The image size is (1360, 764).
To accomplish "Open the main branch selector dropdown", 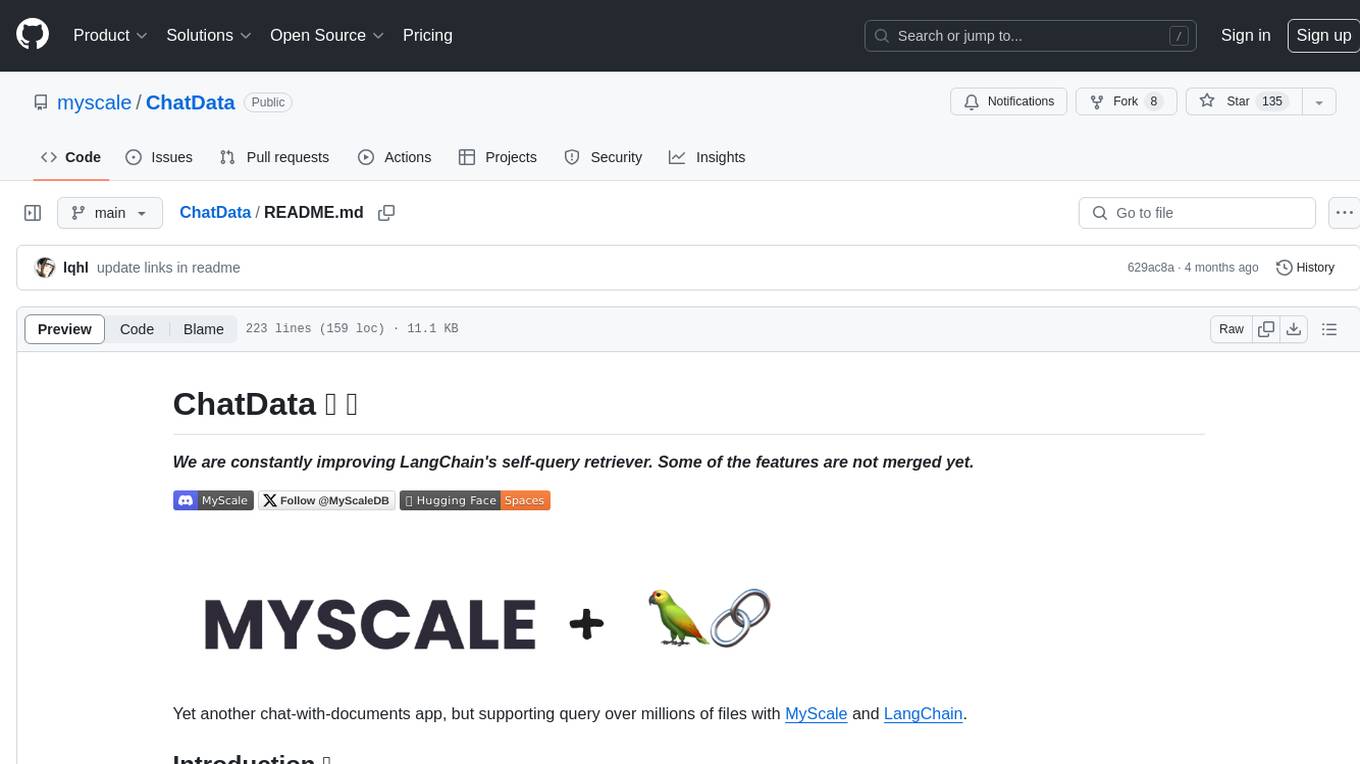I will click(x=110, y=213).
